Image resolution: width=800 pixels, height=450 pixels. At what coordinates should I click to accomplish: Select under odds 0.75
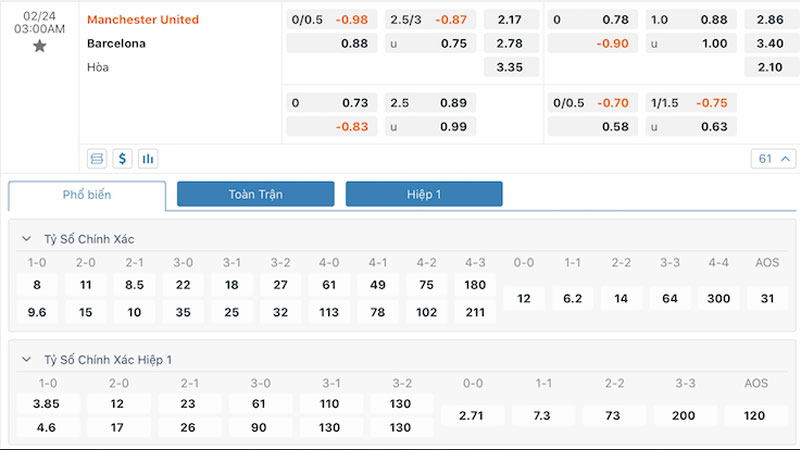(x=430, y=43)
